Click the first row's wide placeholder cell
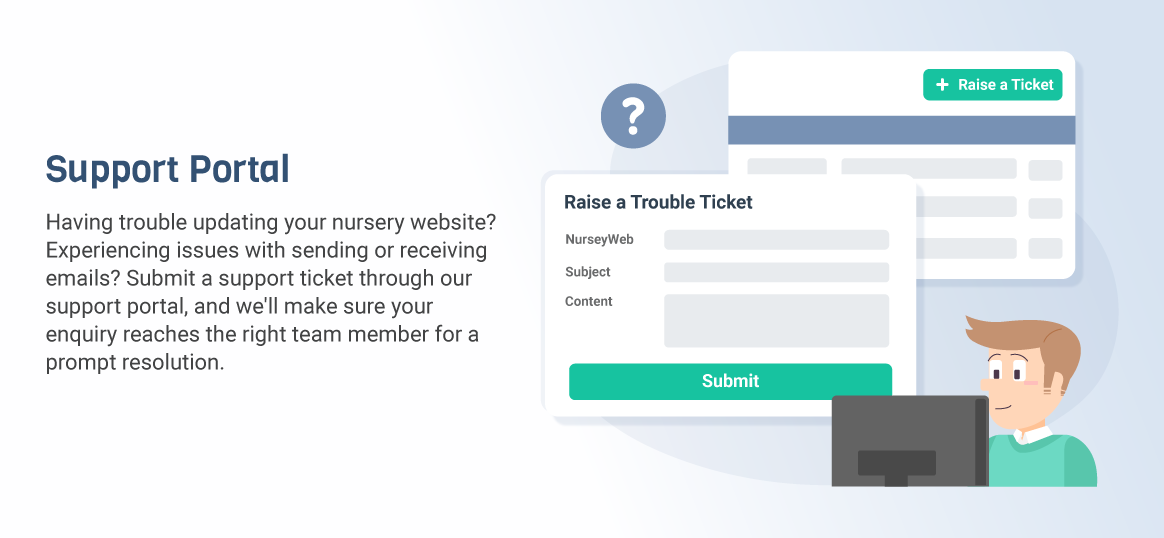This screenshot has height=538, width=1164. pos(929,168)
